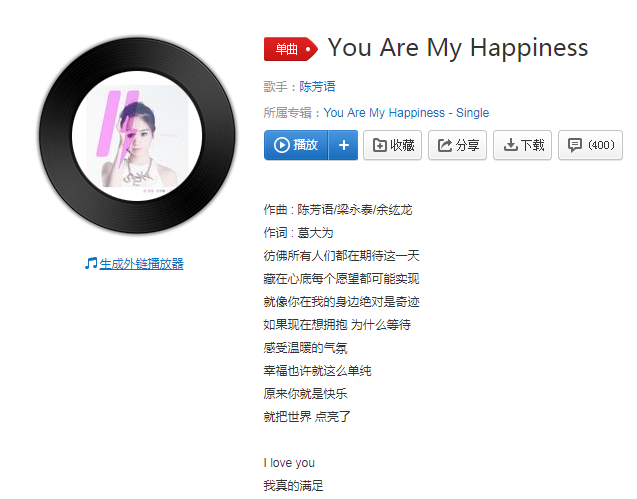Click the red 单曲 tag badge
Viewport: 637px width, 499px height.
(x=290, y=49)
